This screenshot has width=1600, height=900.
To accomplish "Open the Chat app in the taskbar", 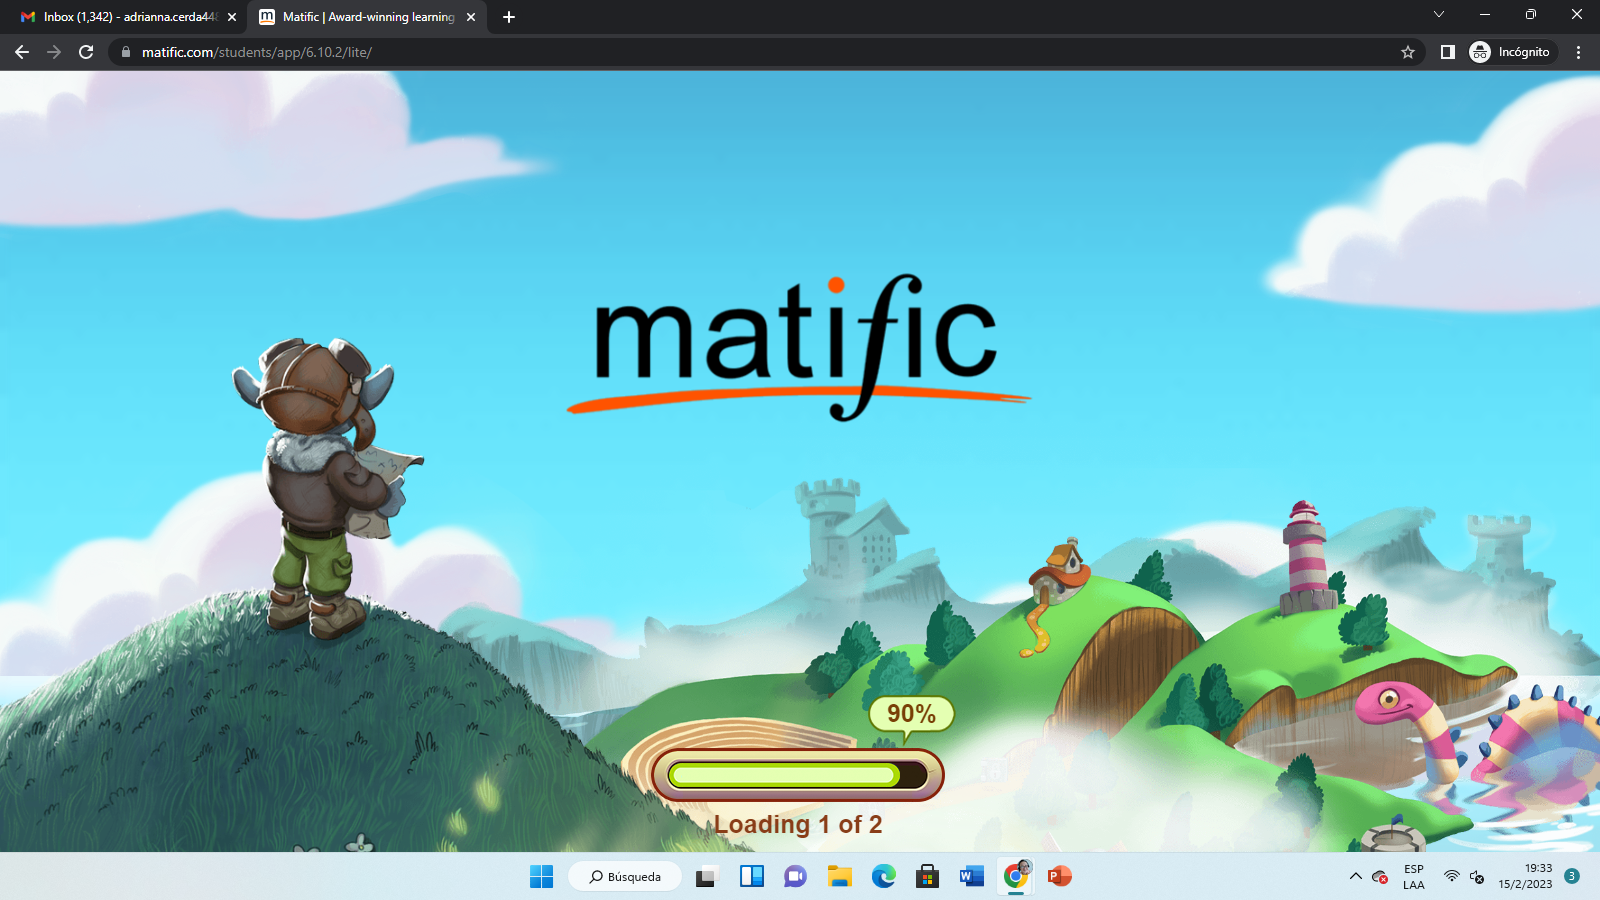I will (x=794, y=877).
